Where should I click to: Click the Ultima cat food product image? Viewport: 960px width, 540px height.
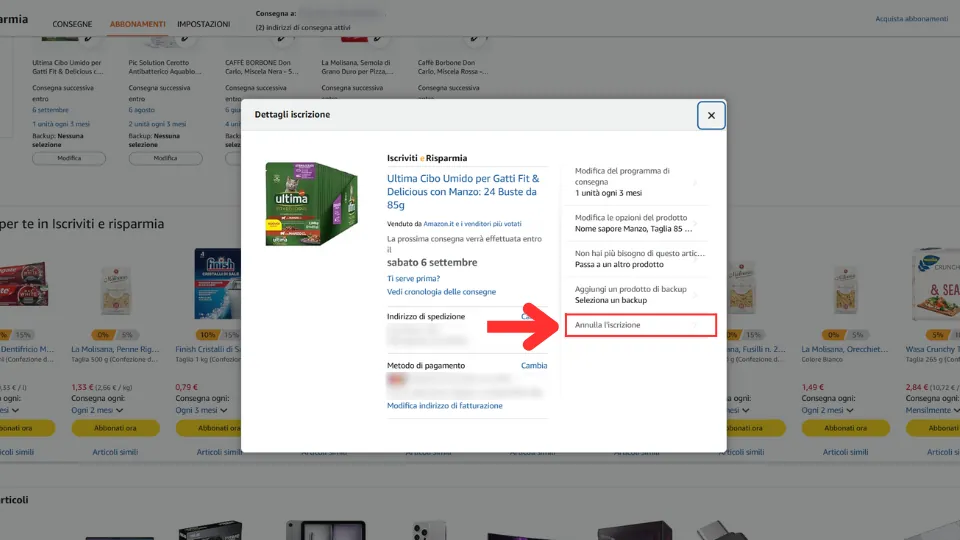311,204
